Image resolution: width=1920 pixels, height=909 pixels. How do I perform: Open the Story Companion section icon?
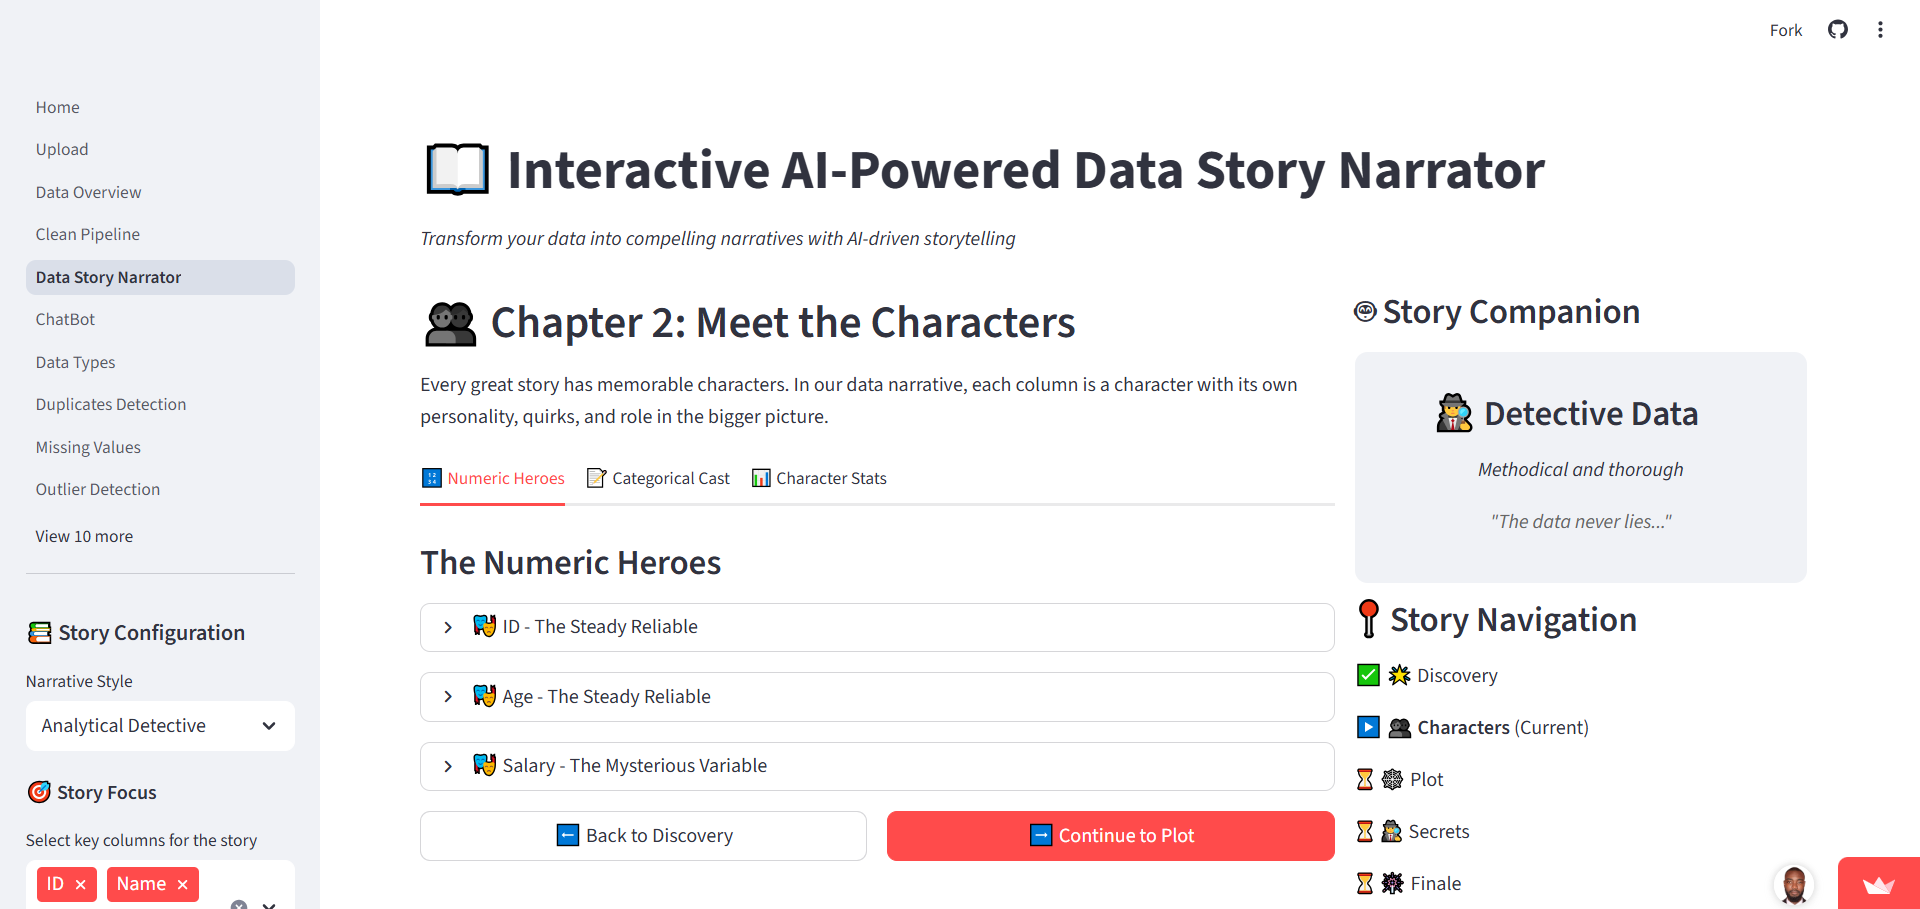(1364, 311)
